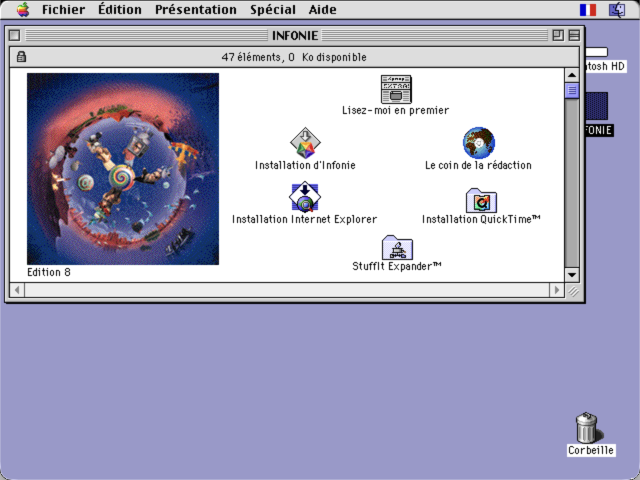Viewport: 640px width, 480px height.
Task: Select the Installation QuickTime folder icon
Action: pos(481,200)
